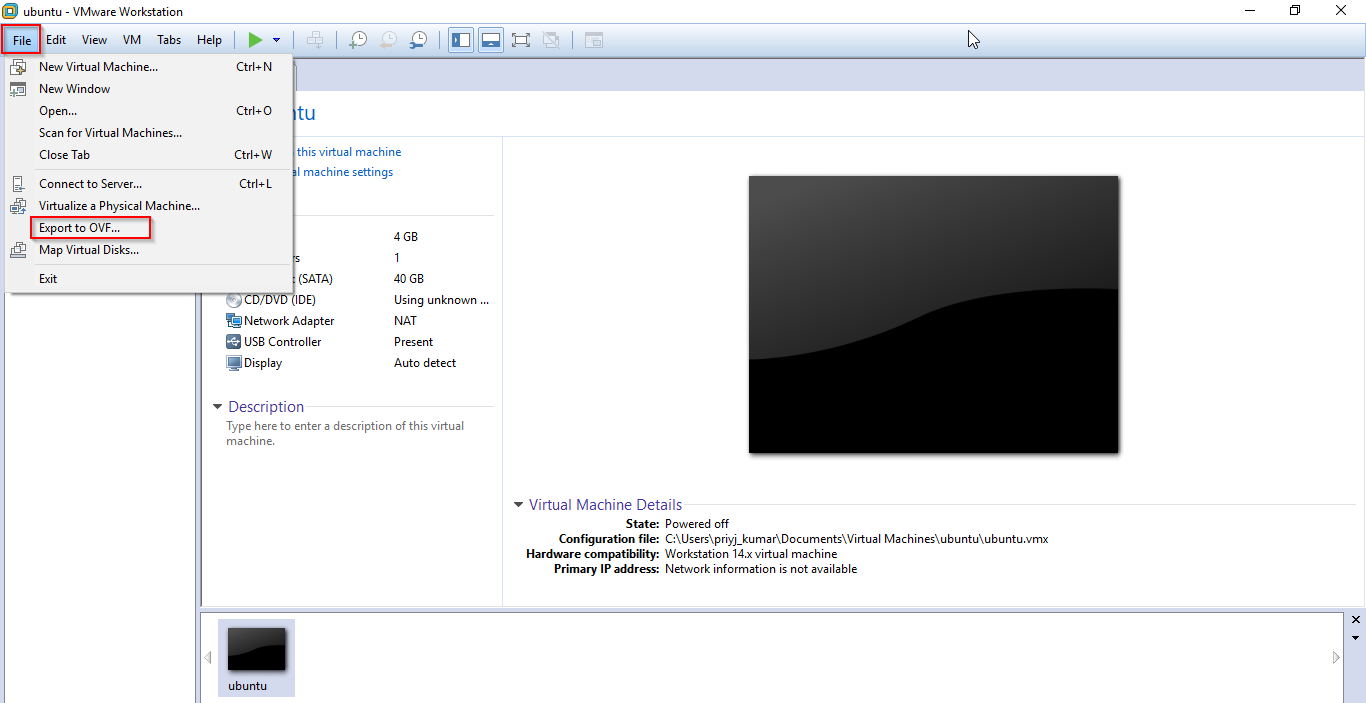Click the Virtualize Physical Machine menu icon
Screen dimensions: 1366x703
tap(18, 206)
